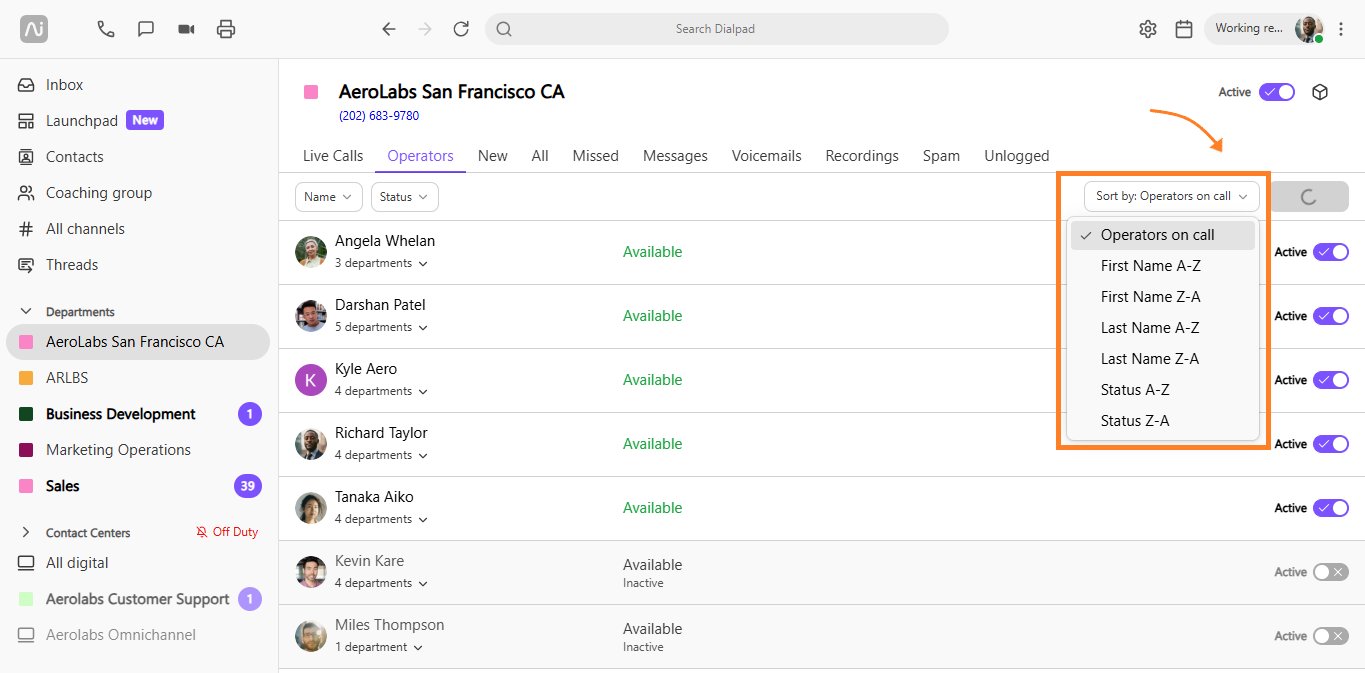Image resolution: width=1365 pixels, height=673 pixels.
Task: Open the Name filter dropdown
Action: 329,197
